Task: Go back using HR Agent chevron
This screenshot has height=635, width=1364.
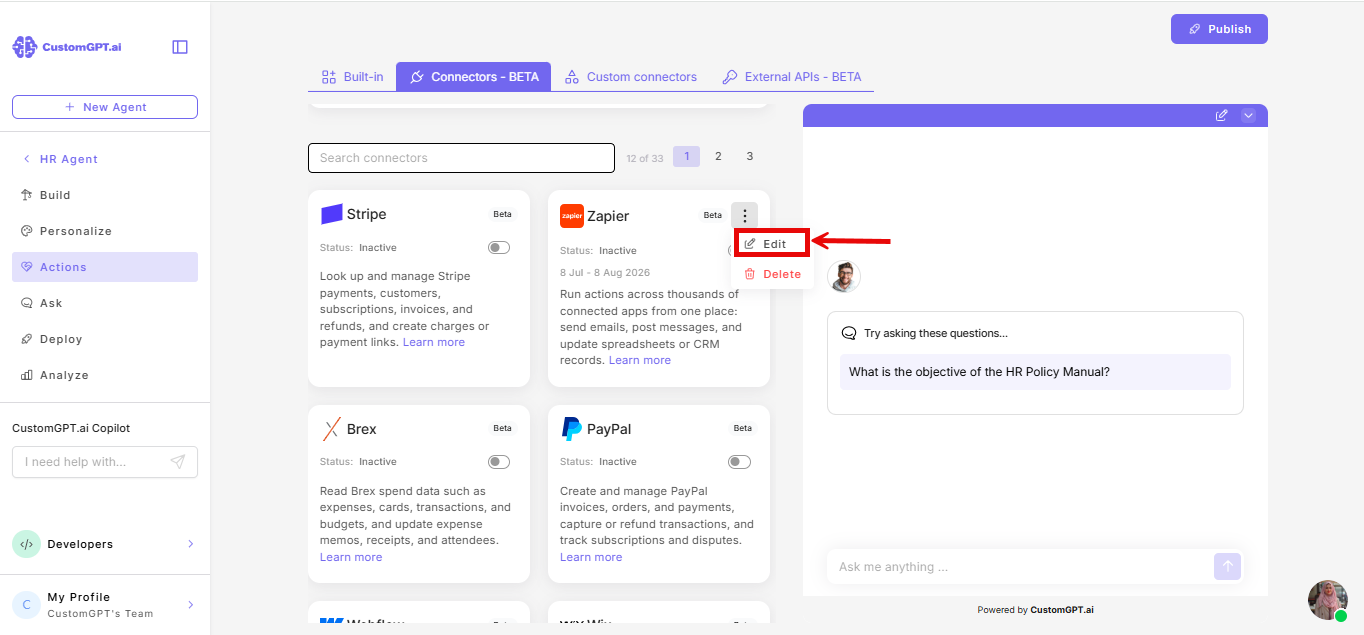Action: point(26,159)
